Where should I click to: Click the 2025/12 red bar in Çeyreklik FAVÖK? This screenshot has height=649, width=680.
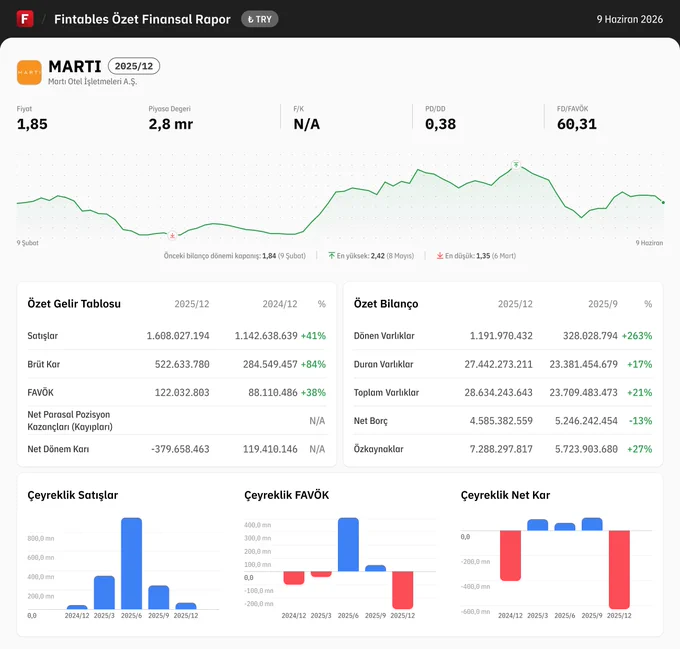(x=402, y=590)
